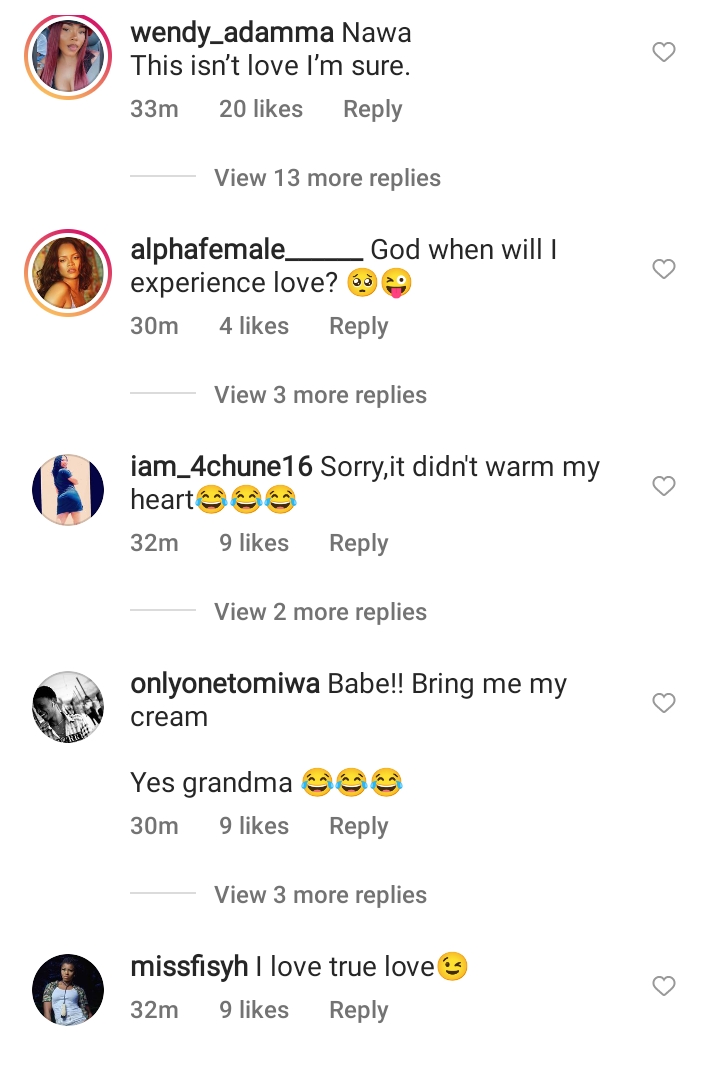Expand View 13 more replies
The height and width of the screenshot is (1068, 720).
click(x=327, y=178)
